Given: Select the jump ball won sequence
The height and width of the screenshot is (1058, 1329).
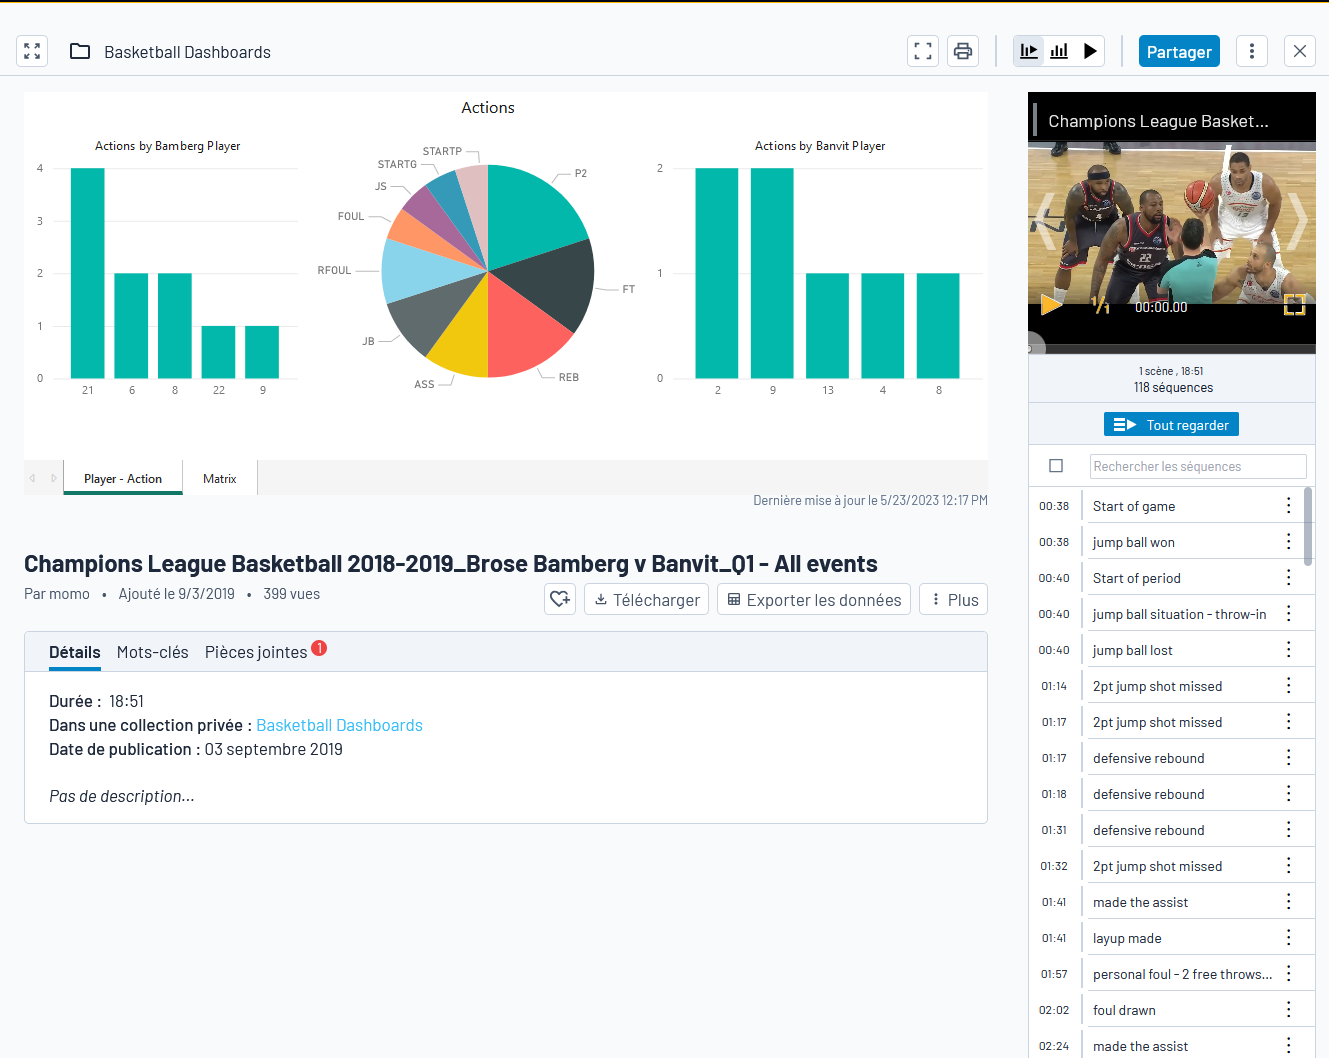Looking at the screenshot, I should pos(1165,542).
